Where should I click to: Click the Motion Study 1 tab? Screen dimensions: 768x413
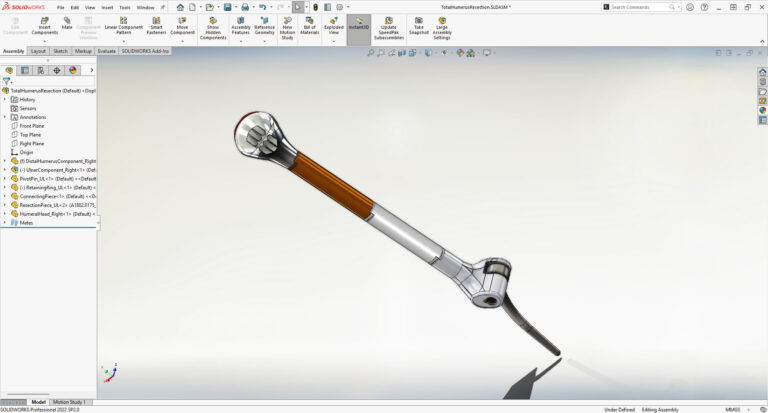coord(69,402)
